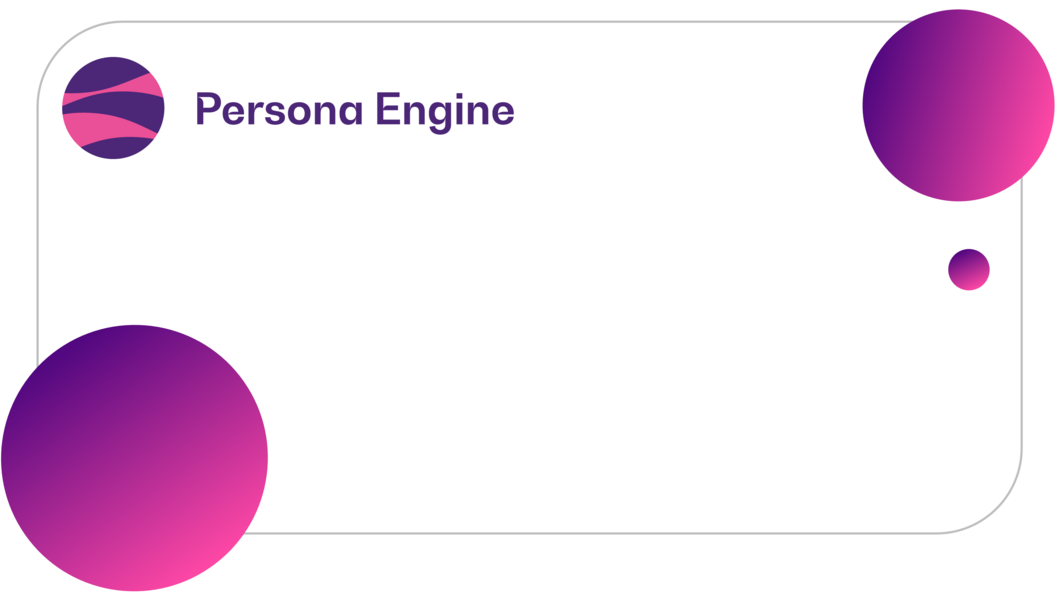Select the word "Engine" in the title
1060x600 pixels.
click(x=445, y=112)
